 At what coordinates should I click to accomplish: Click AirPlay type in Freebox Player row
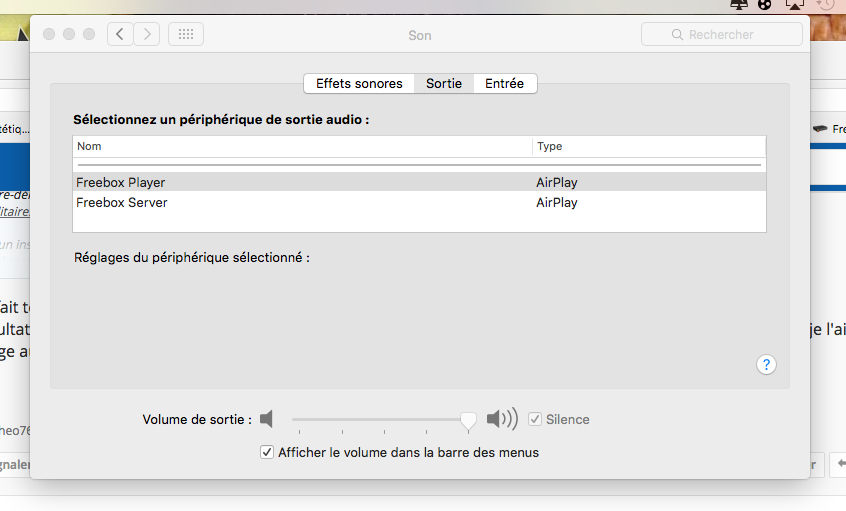(557, 182)
